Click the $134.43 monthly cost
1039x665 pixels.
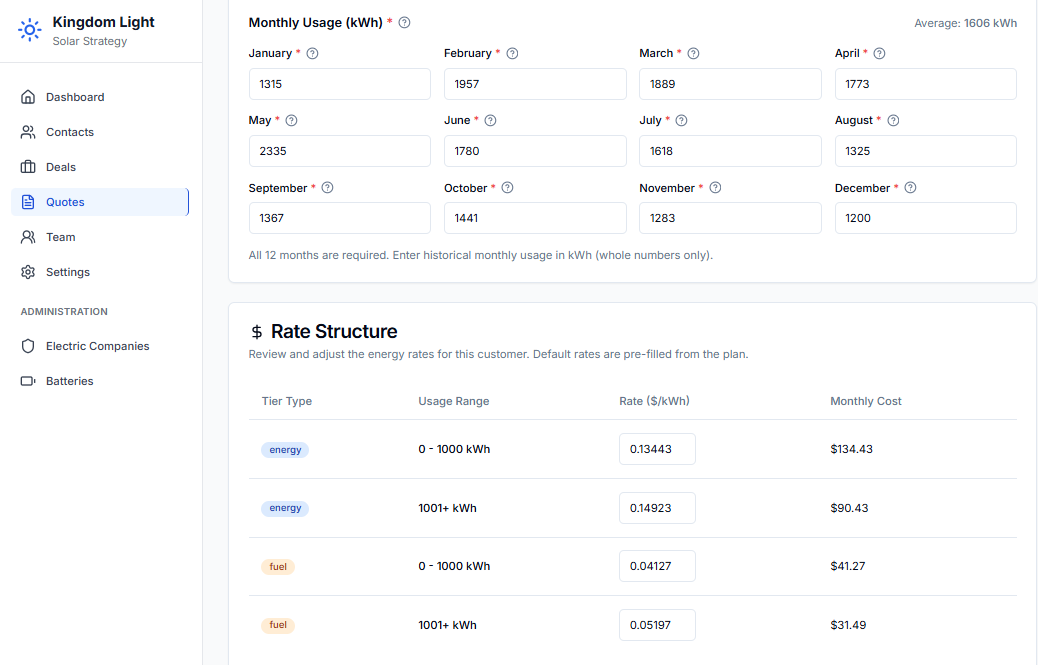pos(851,449)
